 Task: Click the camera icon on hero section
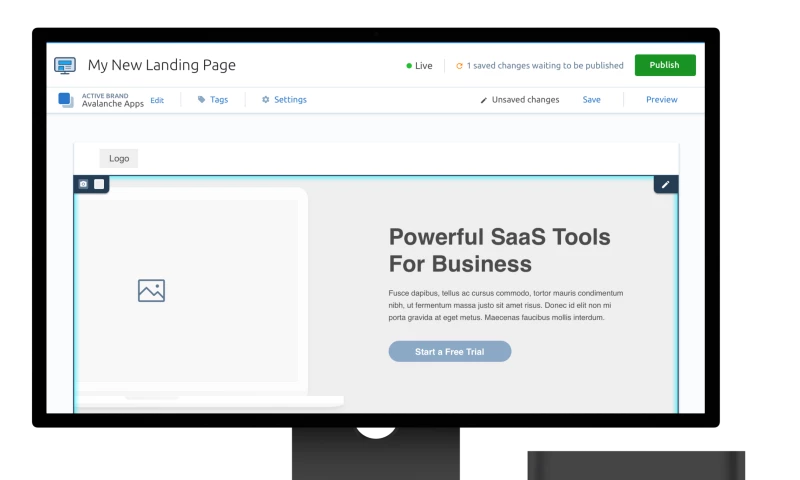[84, 184]
